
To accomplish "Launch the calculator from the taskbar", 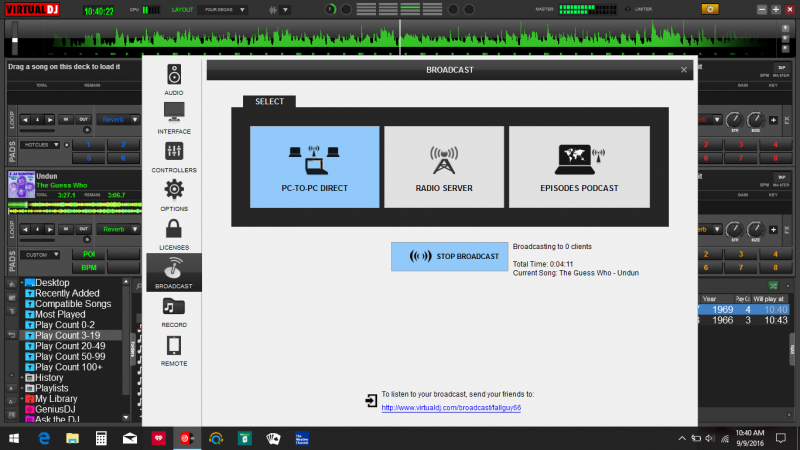I will coord(101,438).
